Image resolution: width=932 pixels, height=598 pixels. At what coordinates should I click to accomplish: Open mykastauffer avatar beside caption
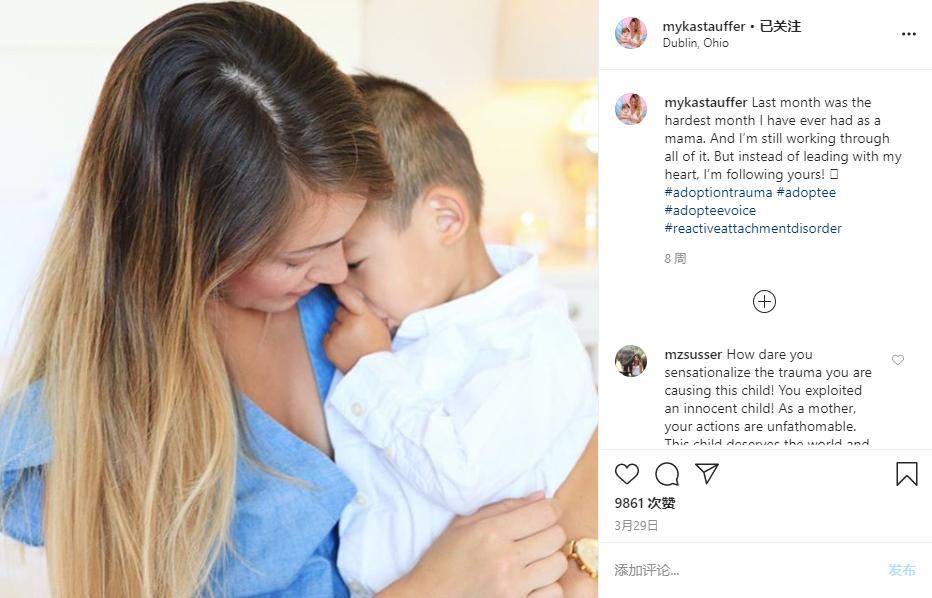click(631, 109)
